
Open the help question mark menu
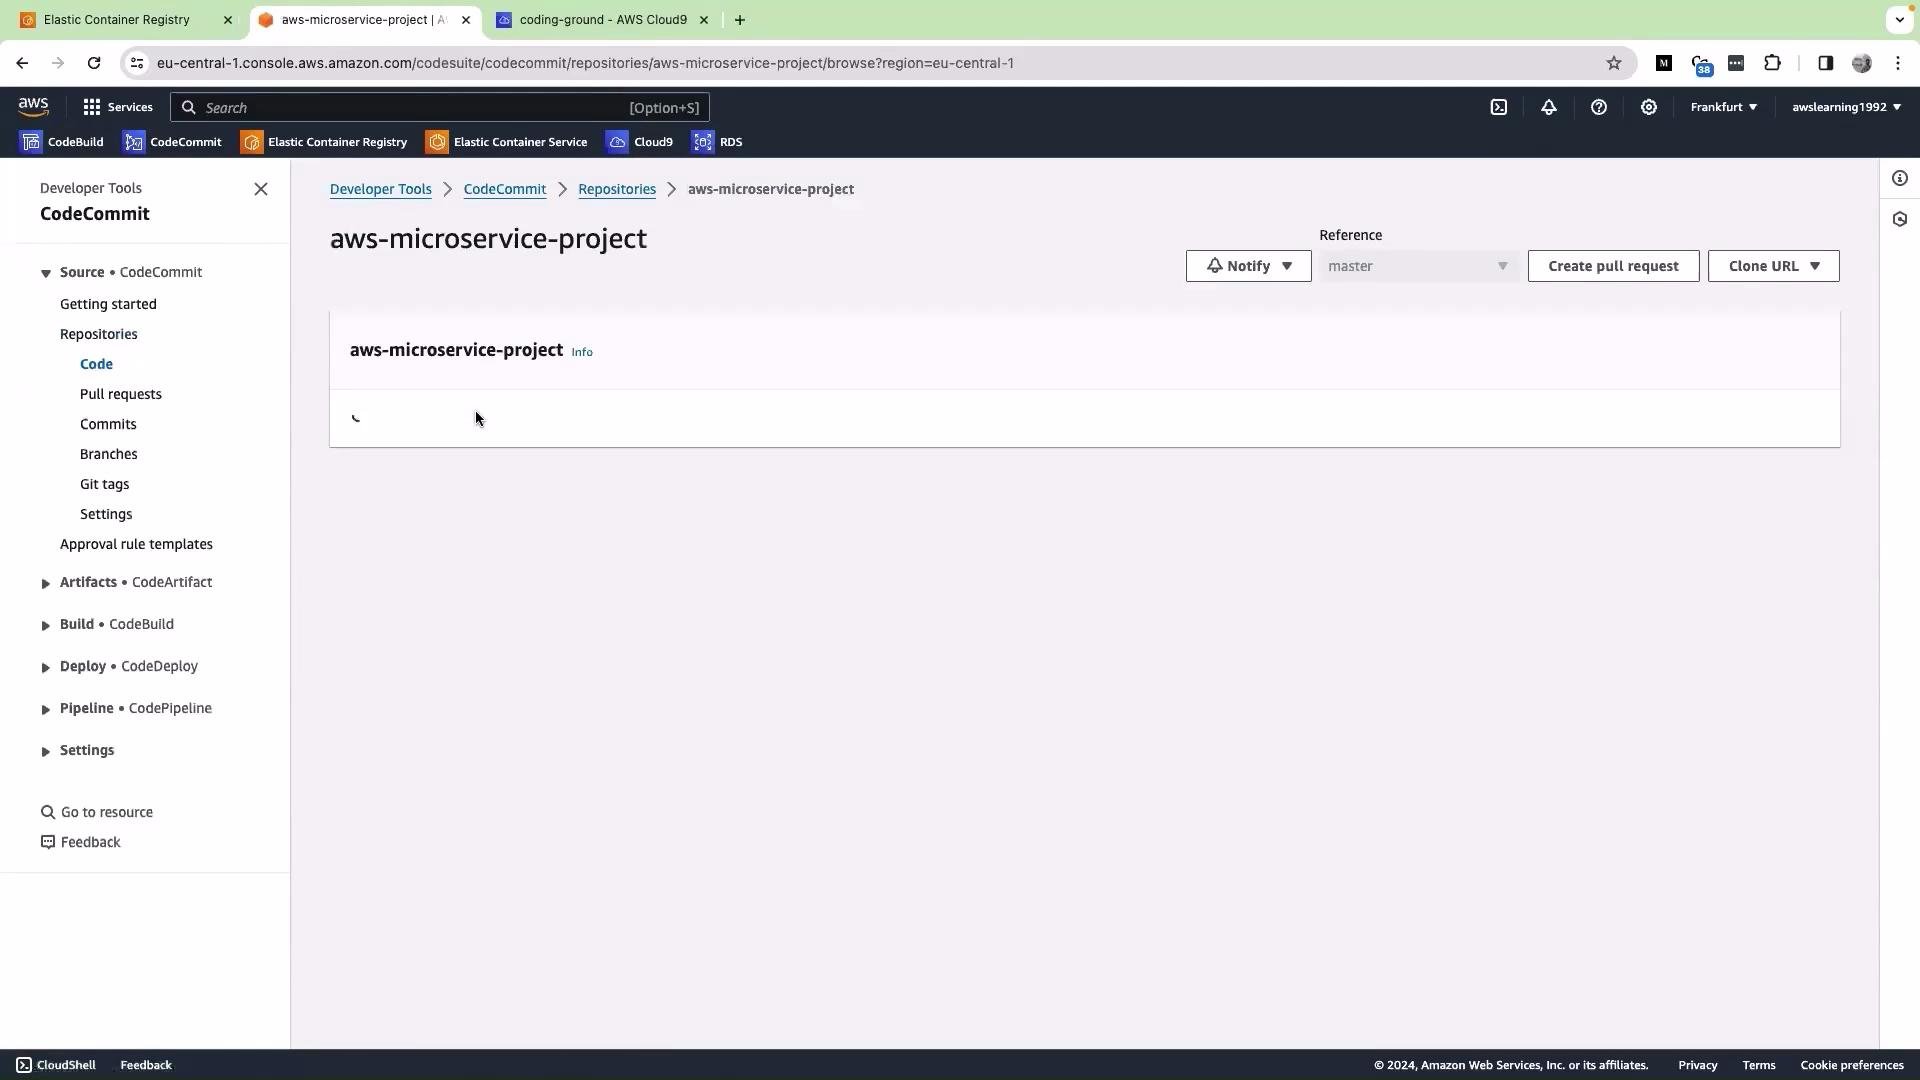click(x=1599, y=107)
